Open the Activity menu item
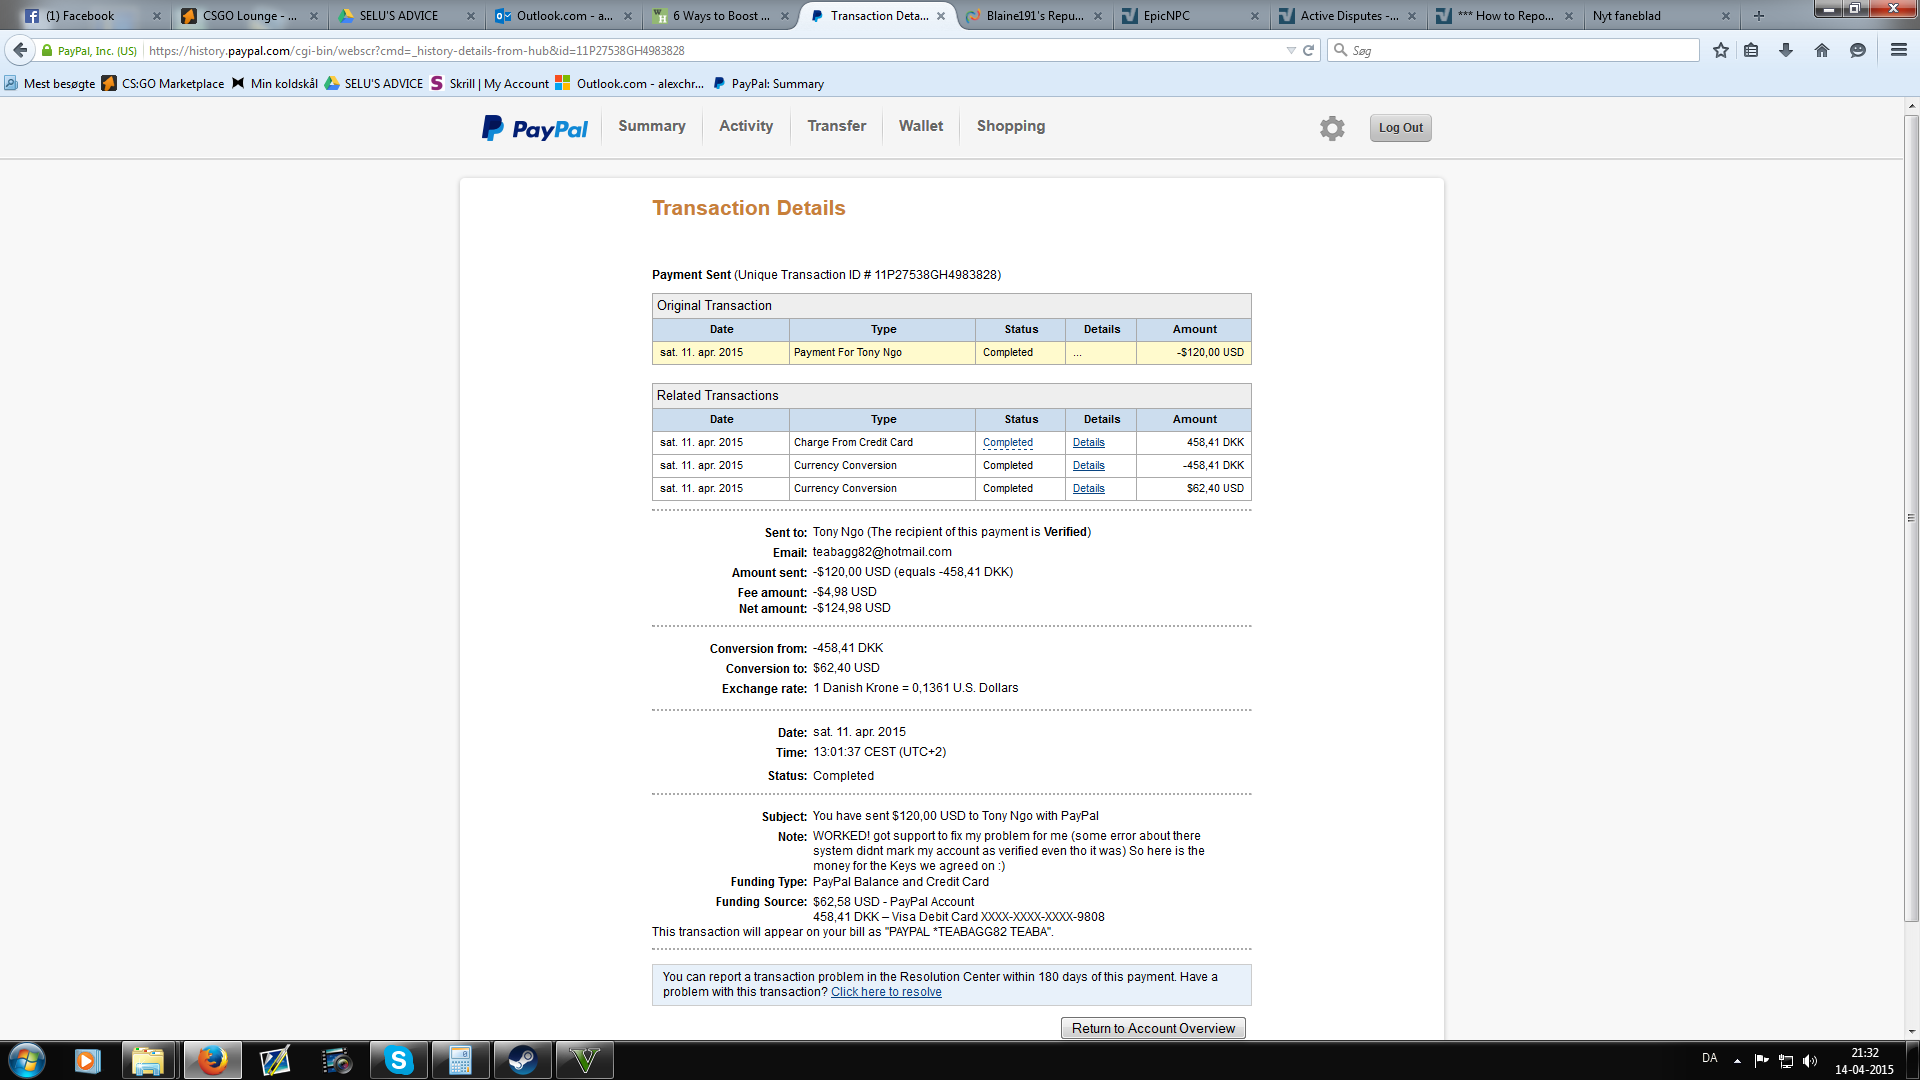1920x1080 pixels. [x=745, y=126]
